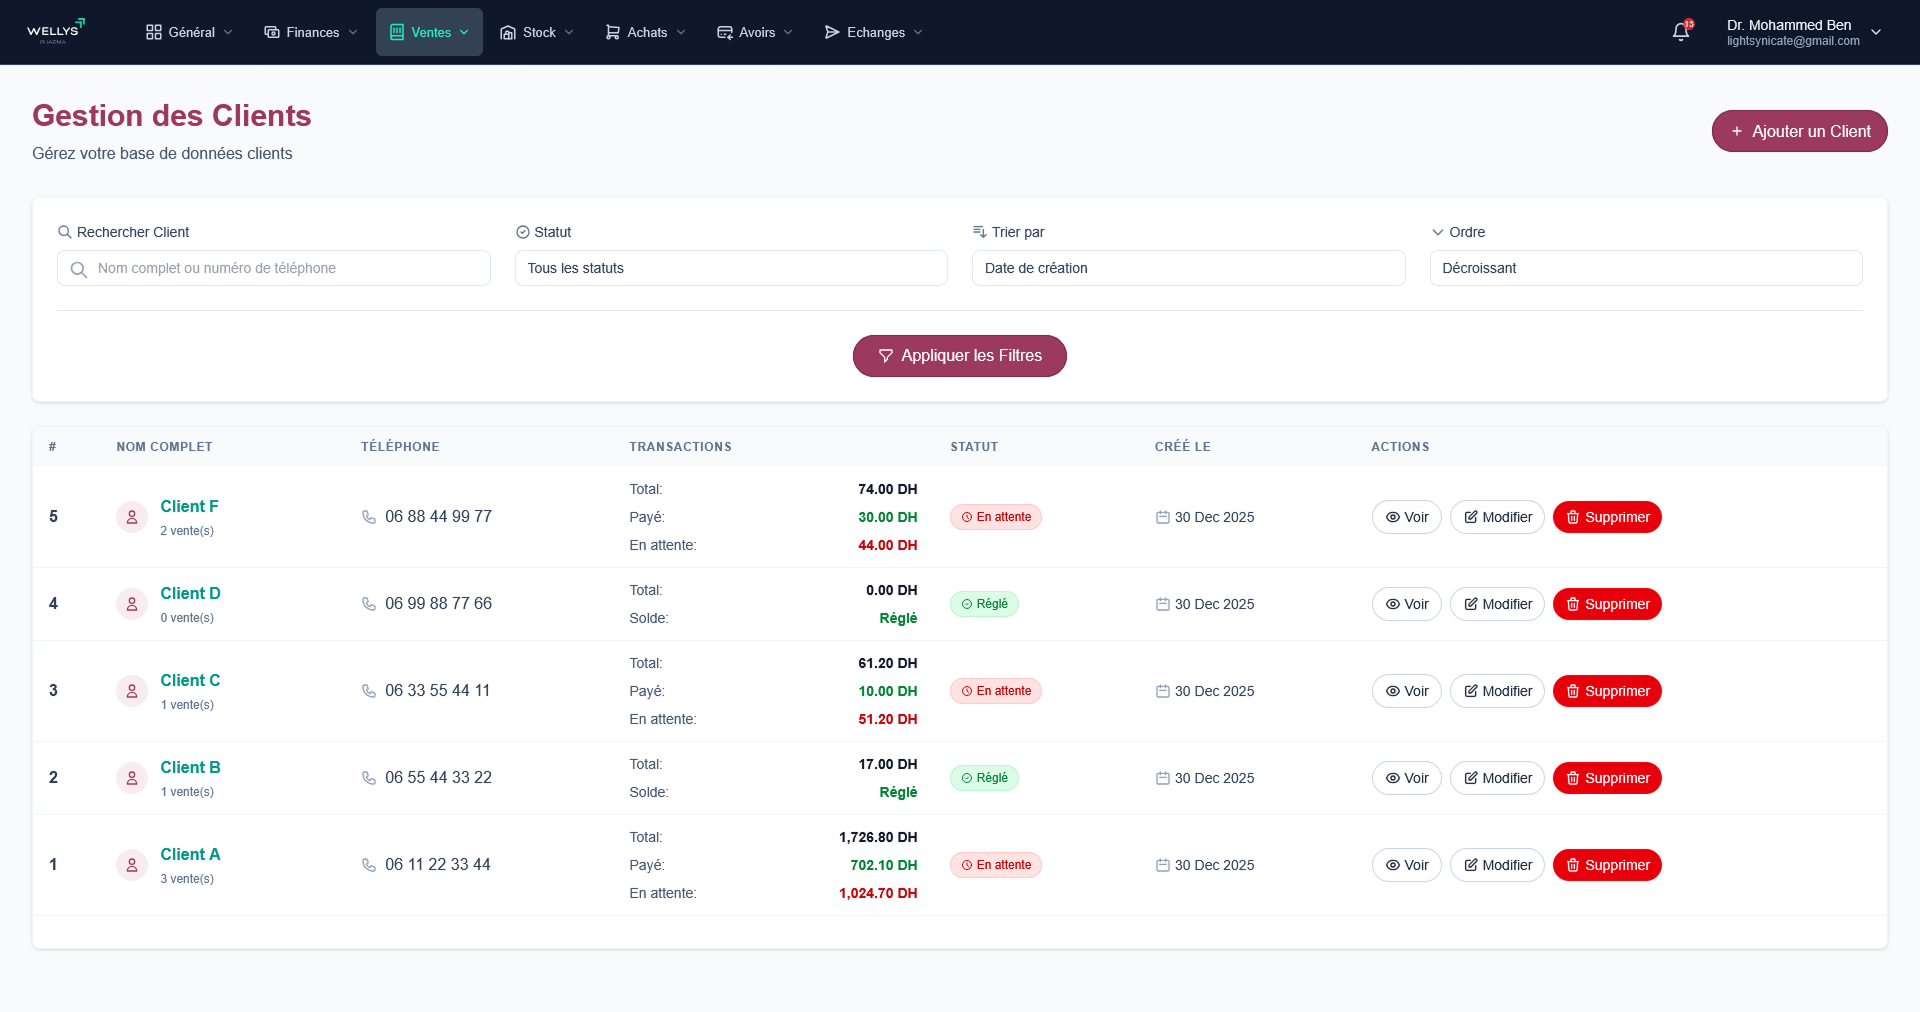Focus the client search input field

[x=285, y=268]
